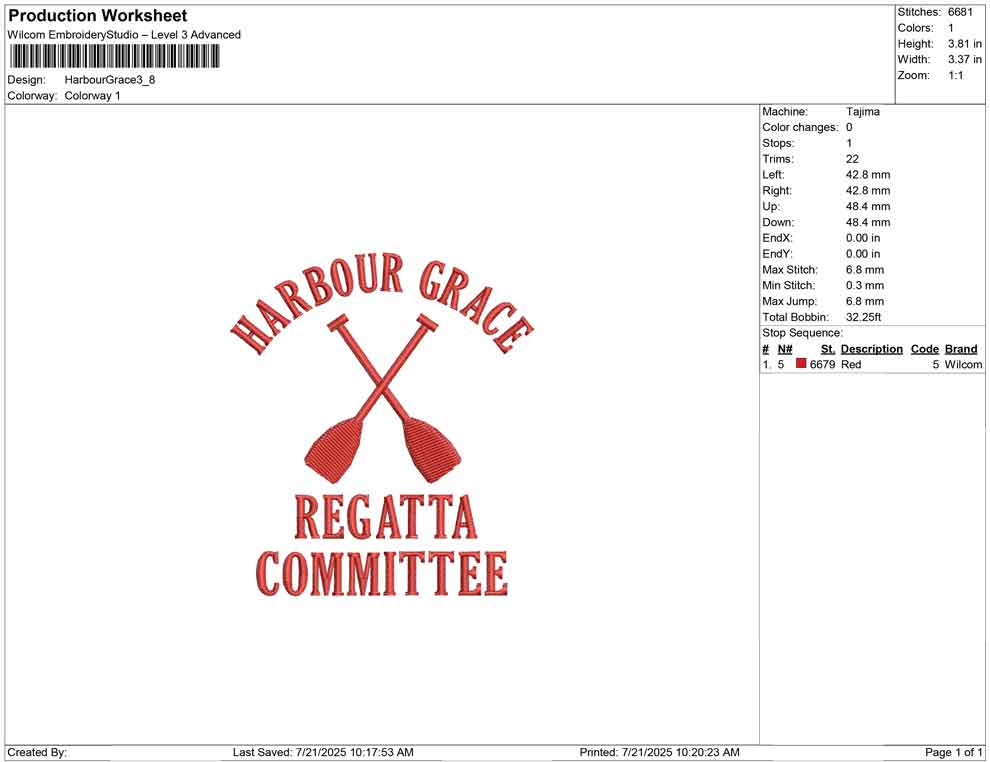The height and width of the screenshot is (762, 990).
Task: Click the Max Stitch value '6.8 mm'
Action: [x=865, y=270]
